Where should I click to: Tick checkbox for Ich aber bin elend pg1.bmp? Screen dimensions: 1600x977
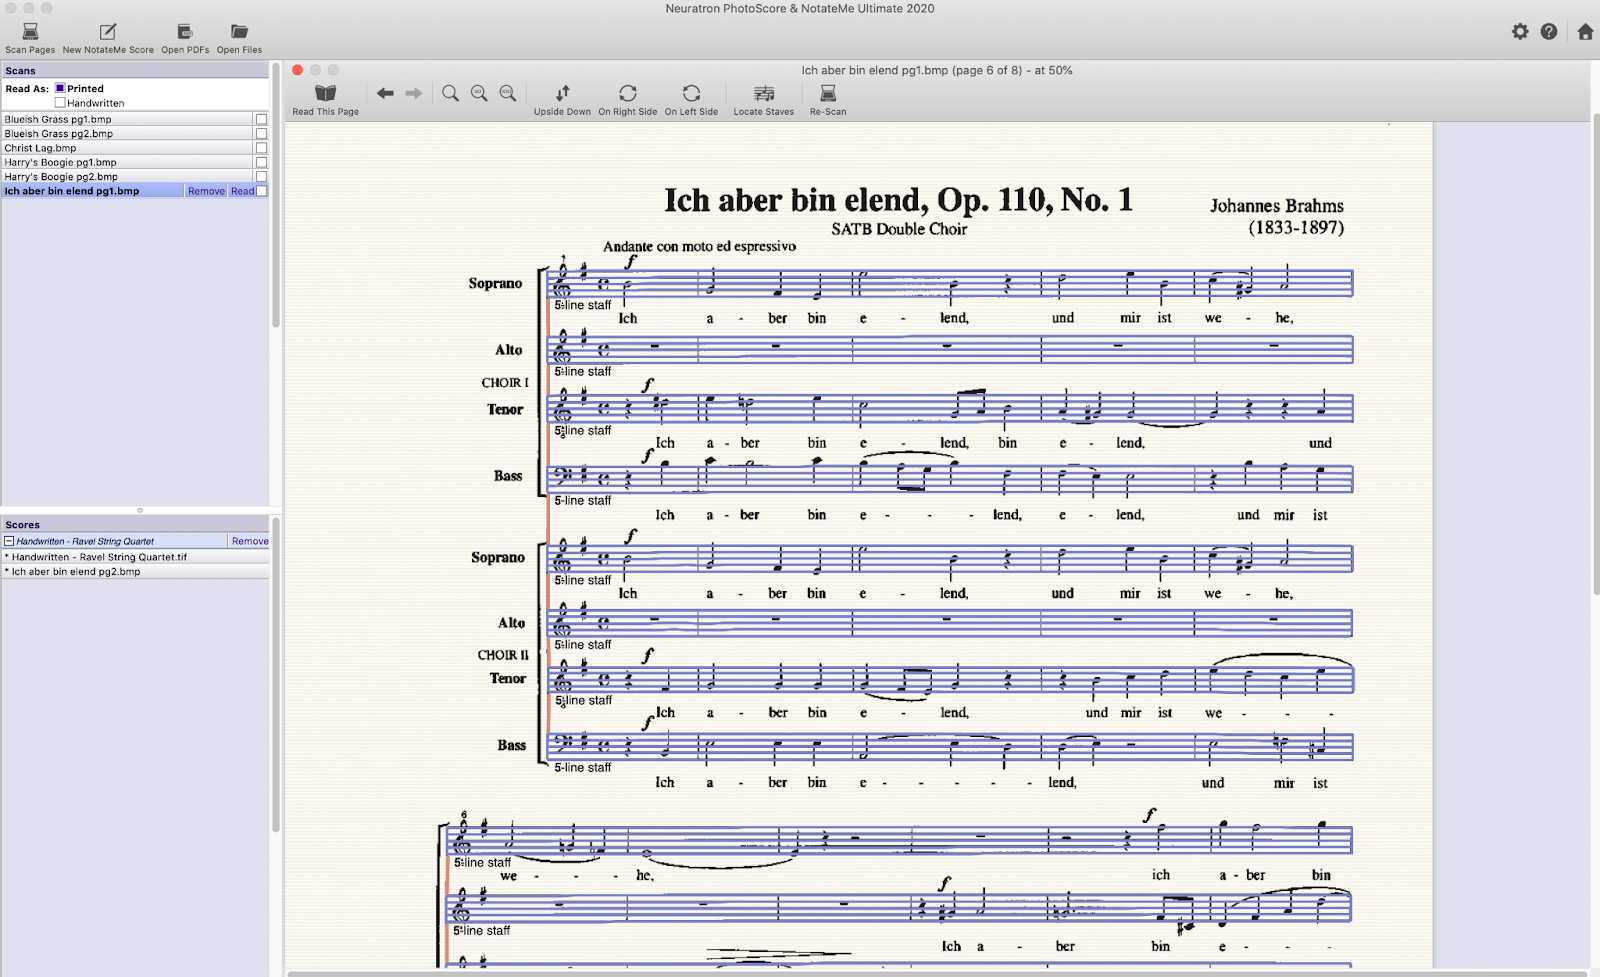[262, 191]
